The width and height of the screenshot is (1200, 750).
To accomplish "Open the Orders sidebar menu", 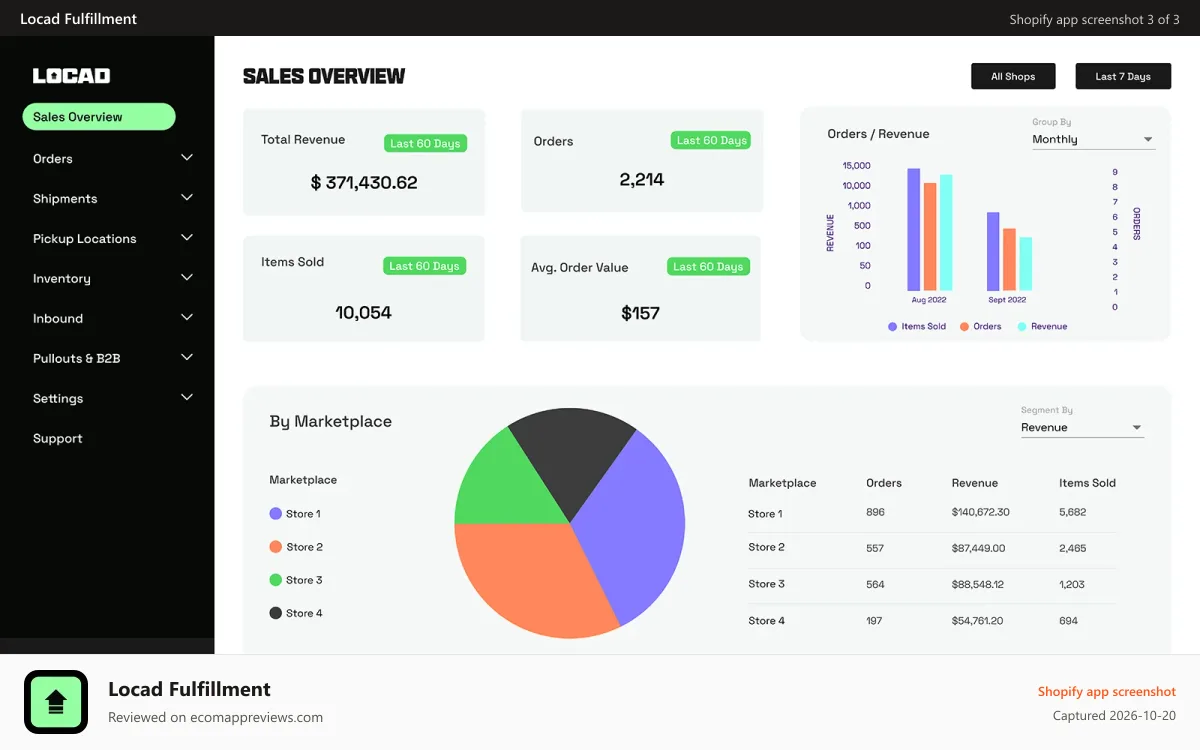I will (x=53, y=159).
